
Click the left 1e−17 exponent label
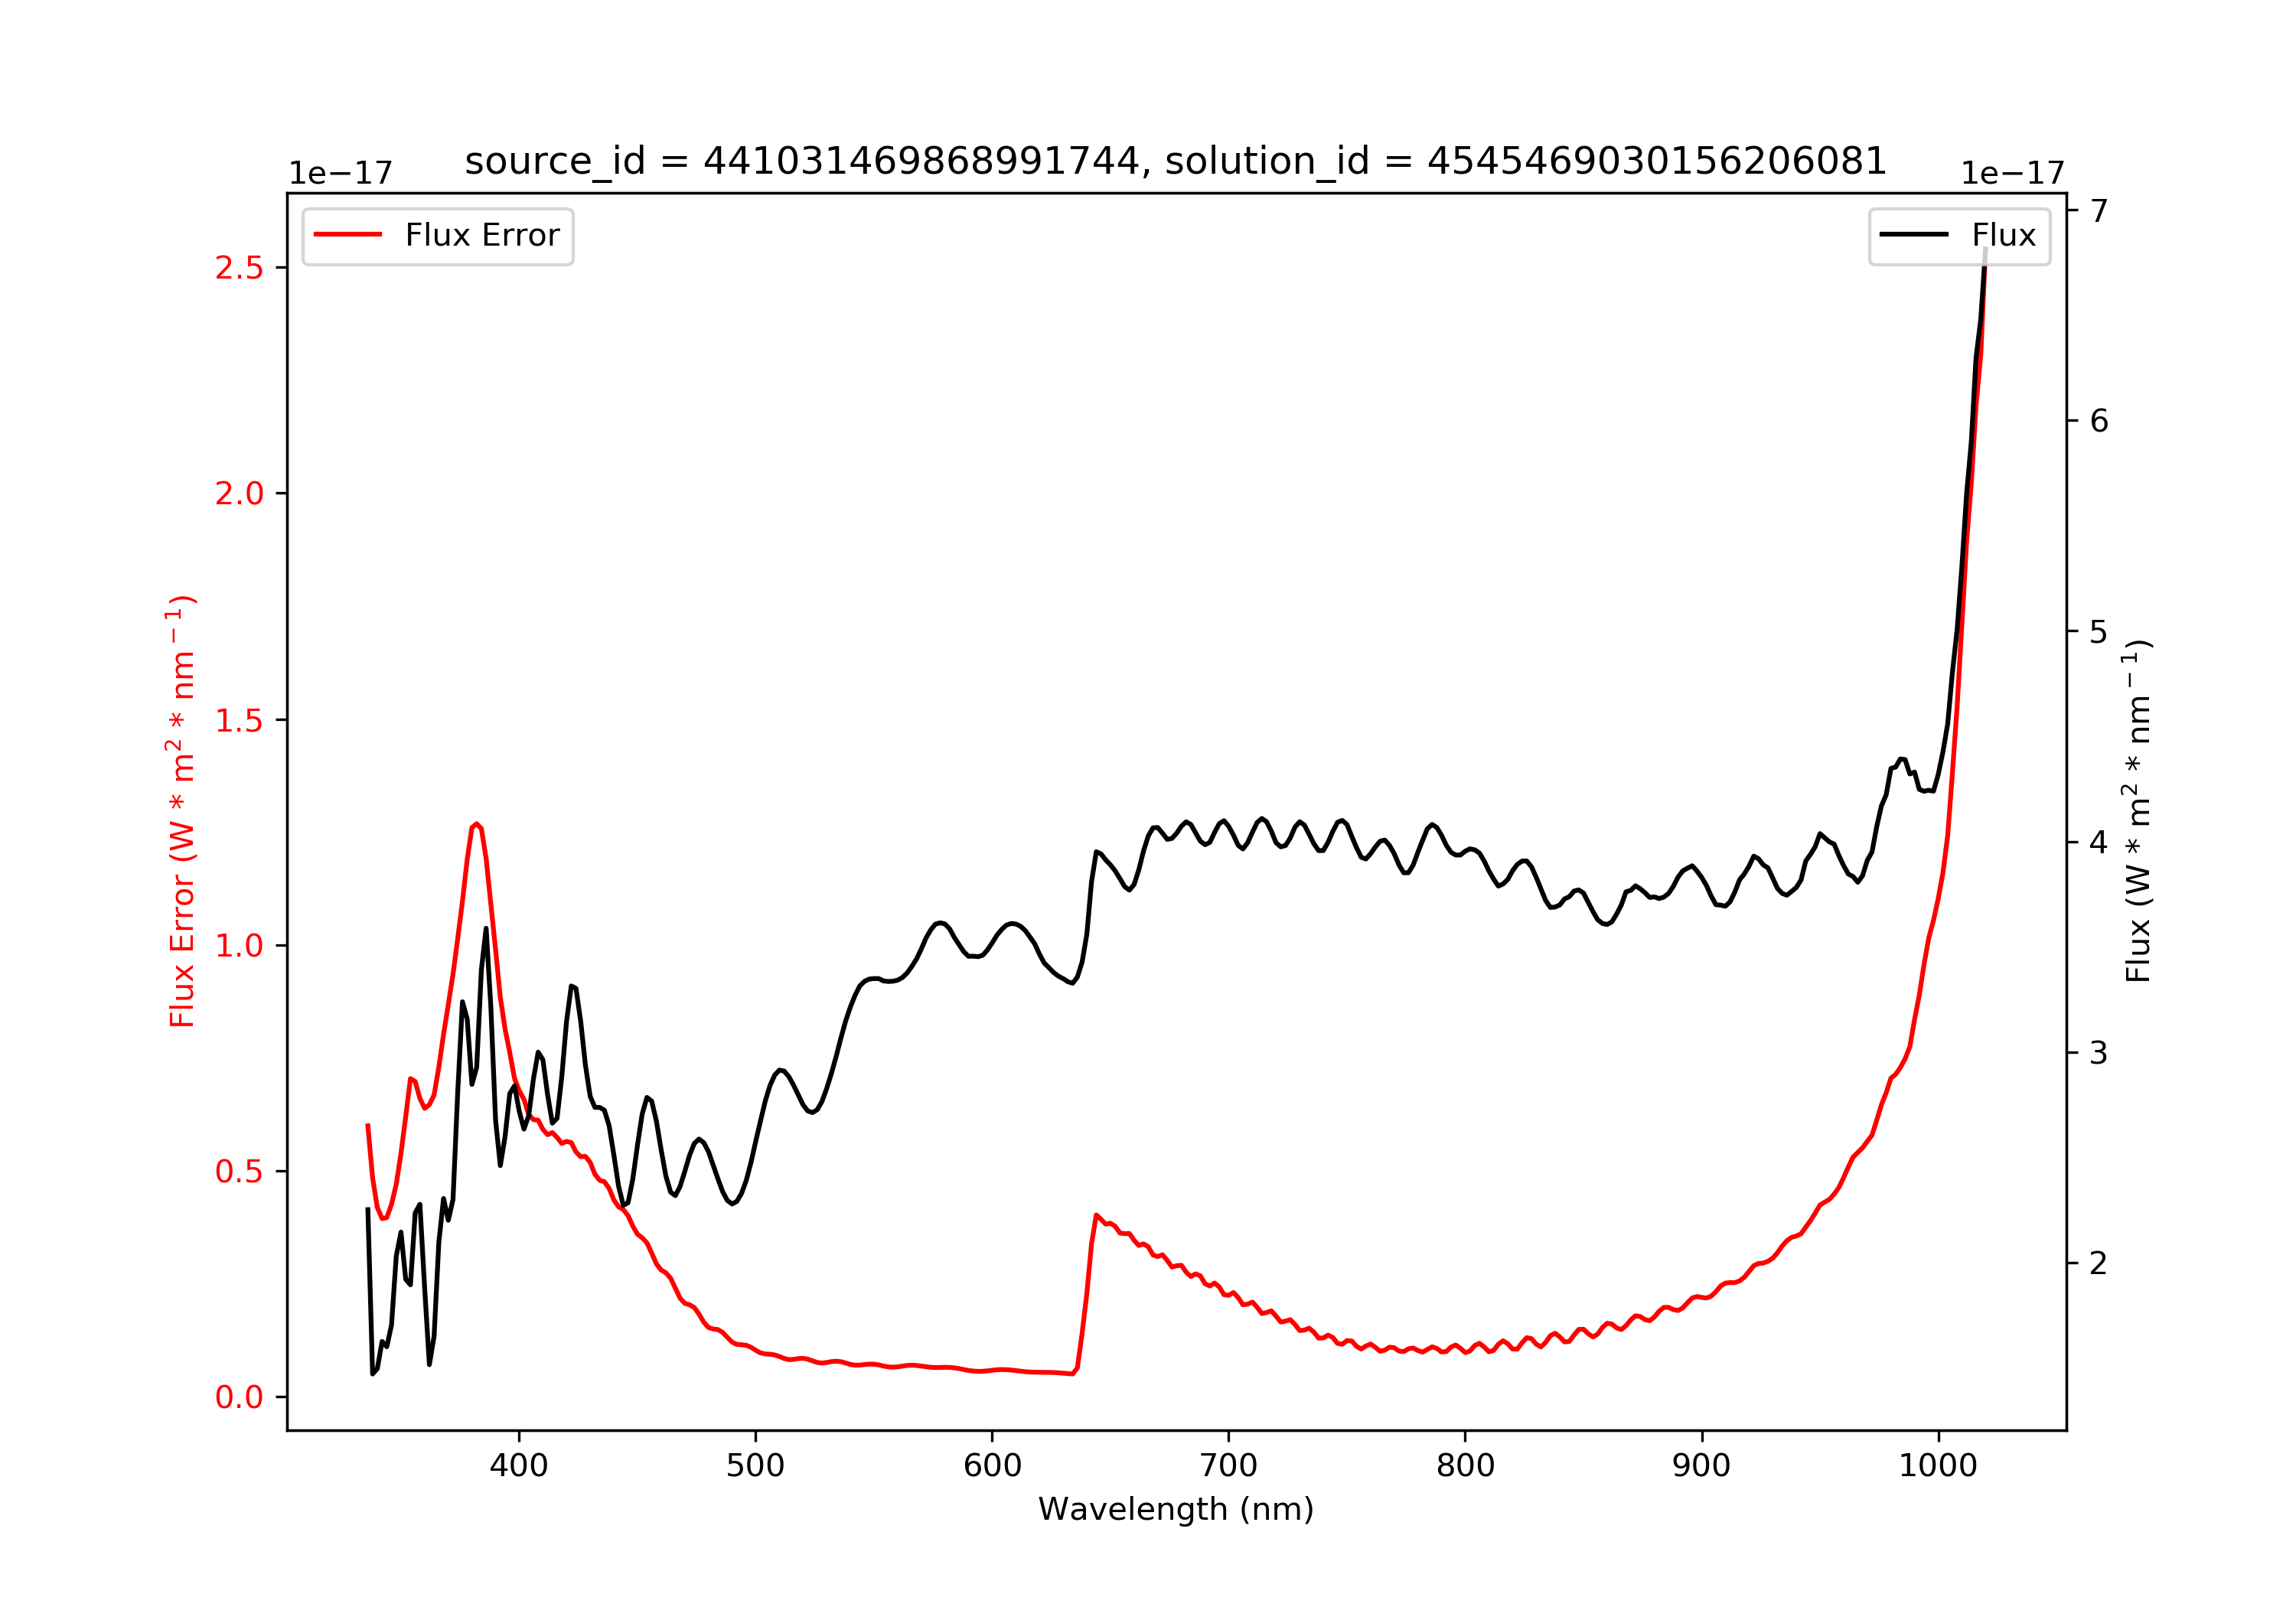pos(341,173)
